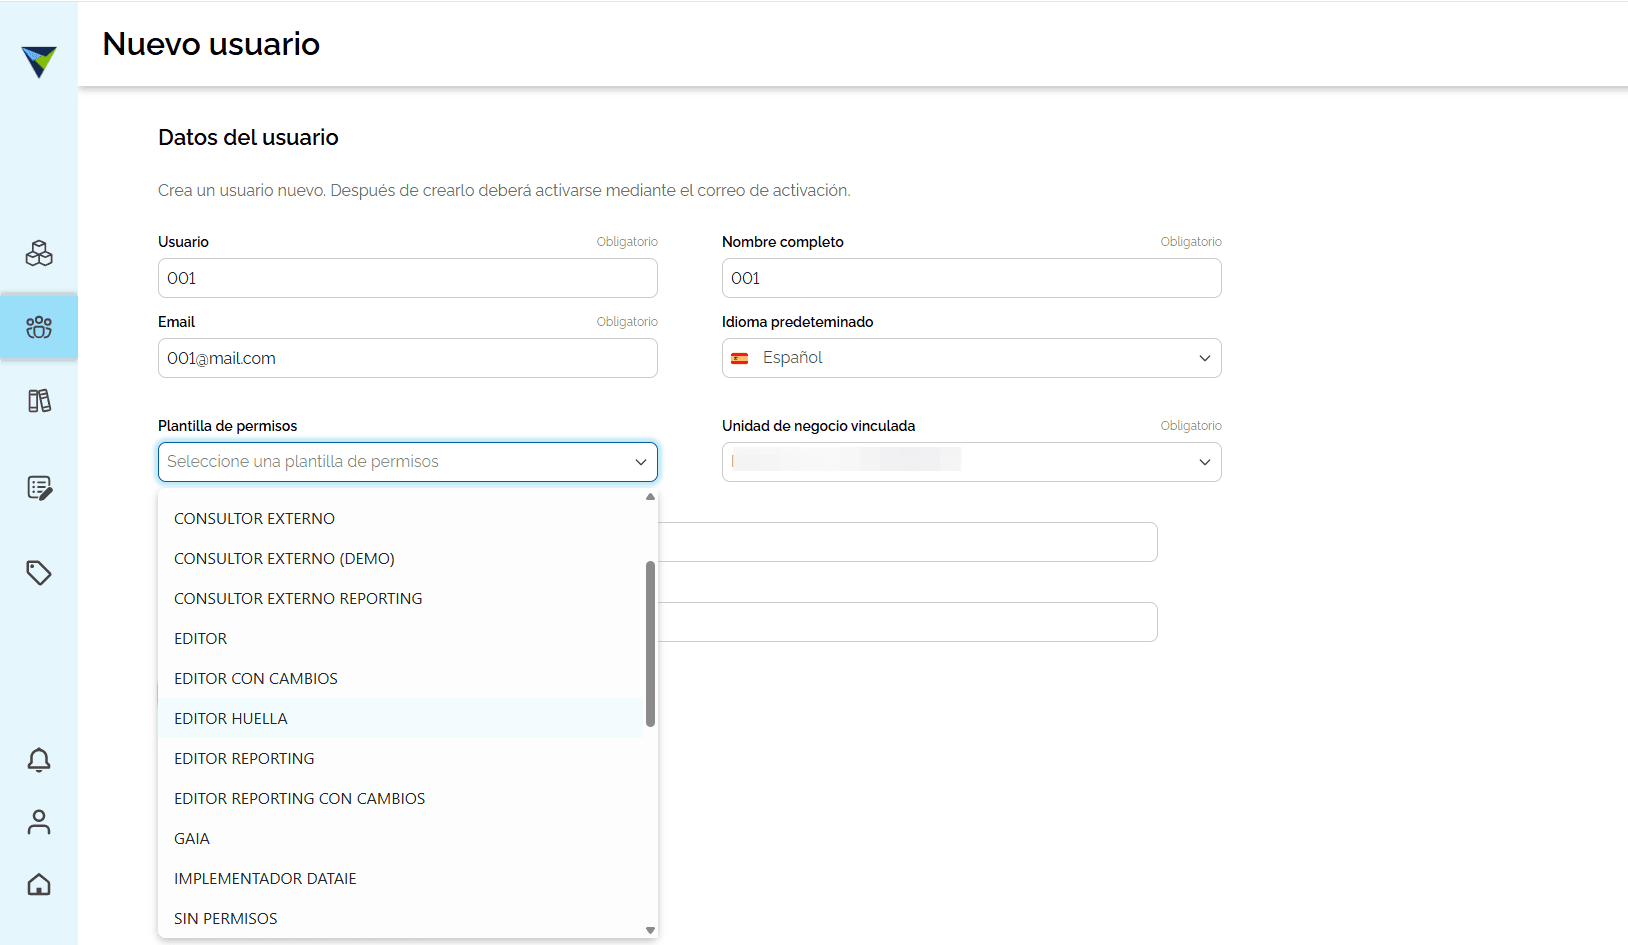Open the cubes/modules sidebar icon

(x=39, y=253)
